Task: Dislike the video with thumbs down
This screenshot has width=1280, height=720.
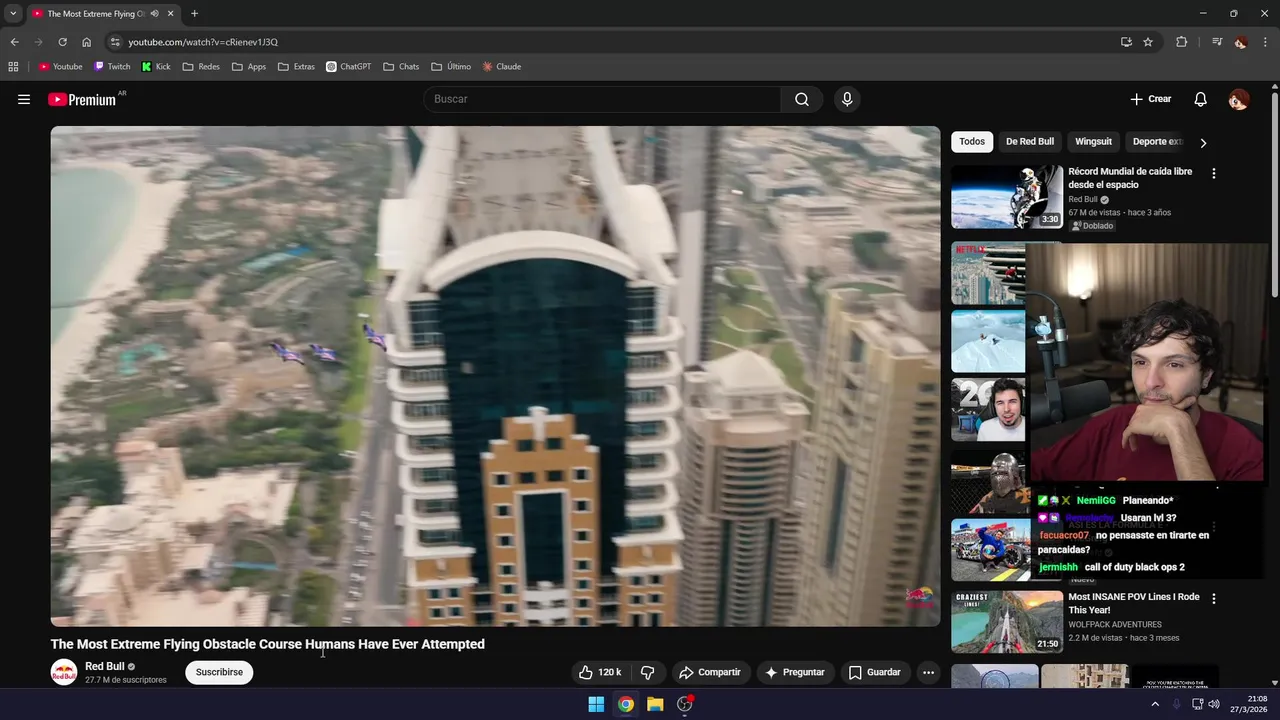Action: point(647,672)
